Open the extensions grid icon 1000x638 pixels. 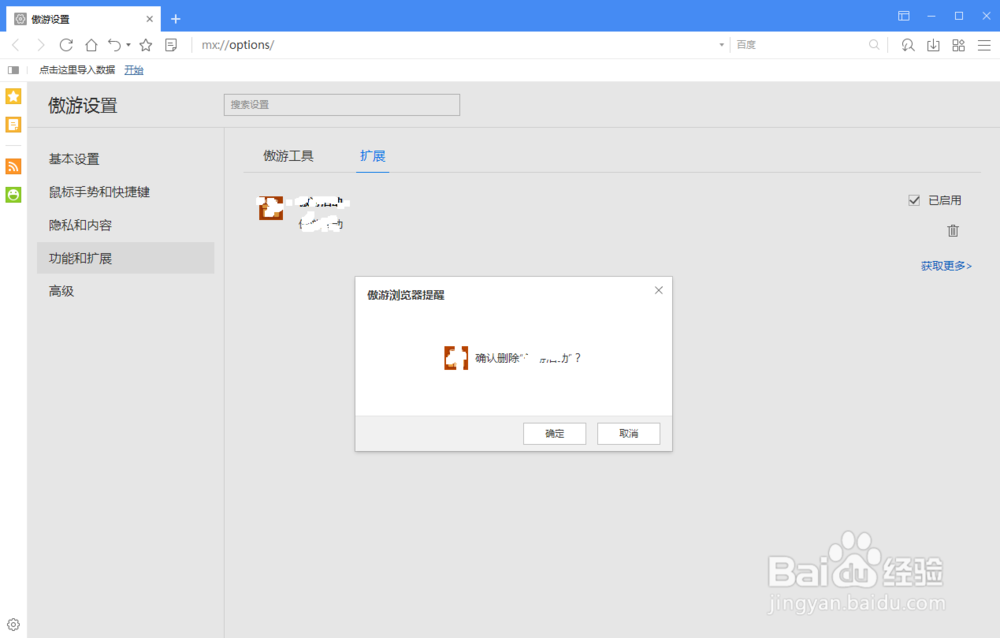pyautogui.click(x=959, y=45)
